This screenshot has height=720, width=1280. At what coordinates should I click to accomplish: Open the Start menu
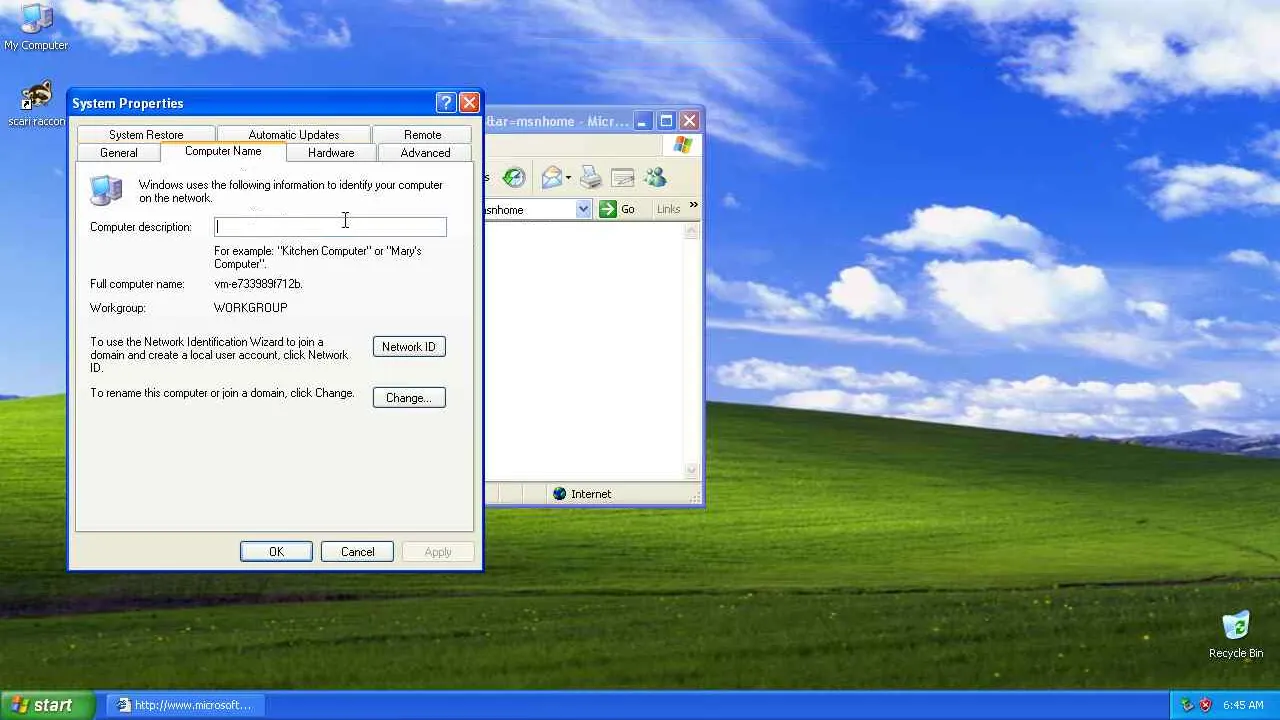pyautogui.click(x=47, y=705)
